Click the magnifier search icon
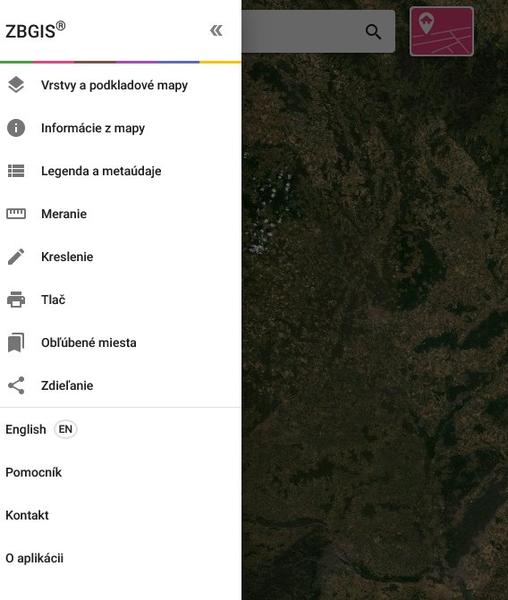 [373, 32]
